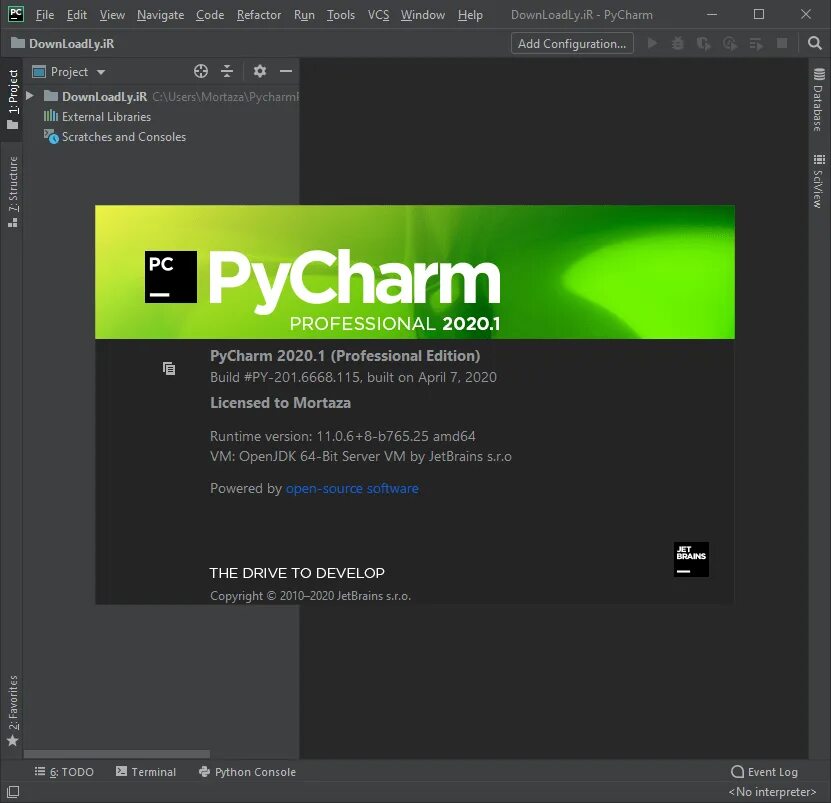Open the Code menu
This screenshot has height=803, width=831.
[x=210, y=15]
